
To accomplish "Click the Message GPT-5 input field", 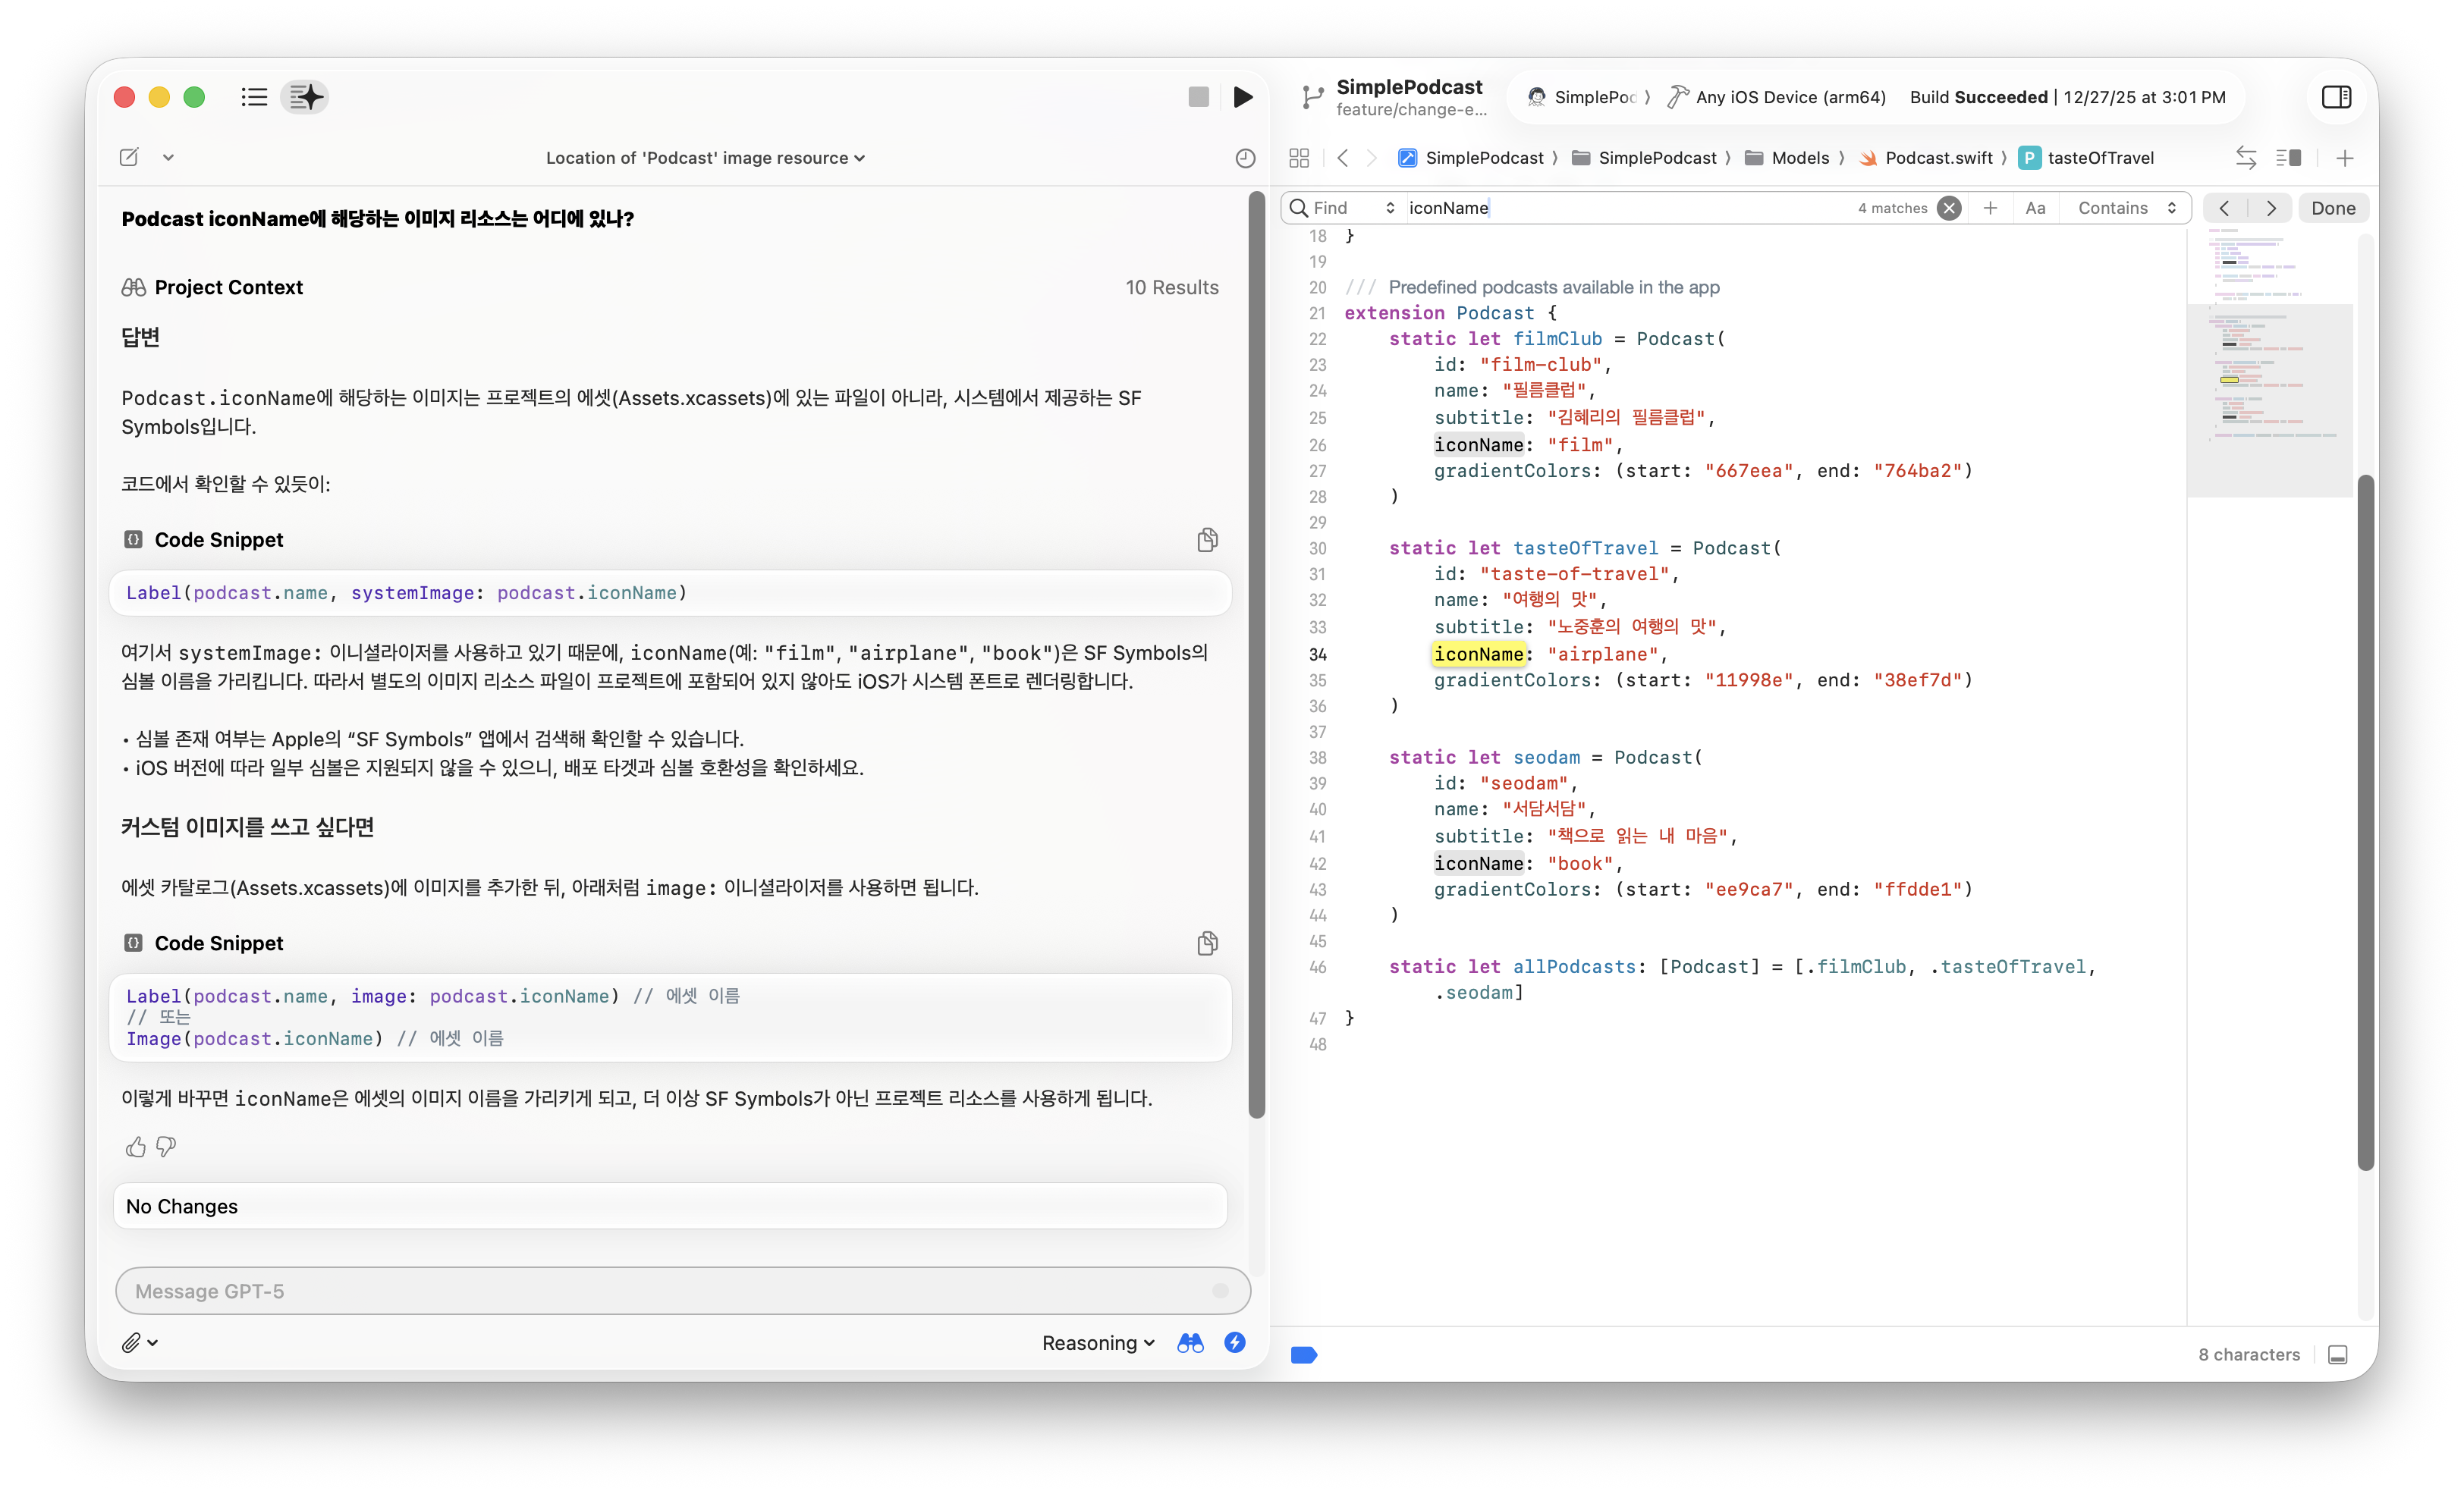I will coord(670,1291).
